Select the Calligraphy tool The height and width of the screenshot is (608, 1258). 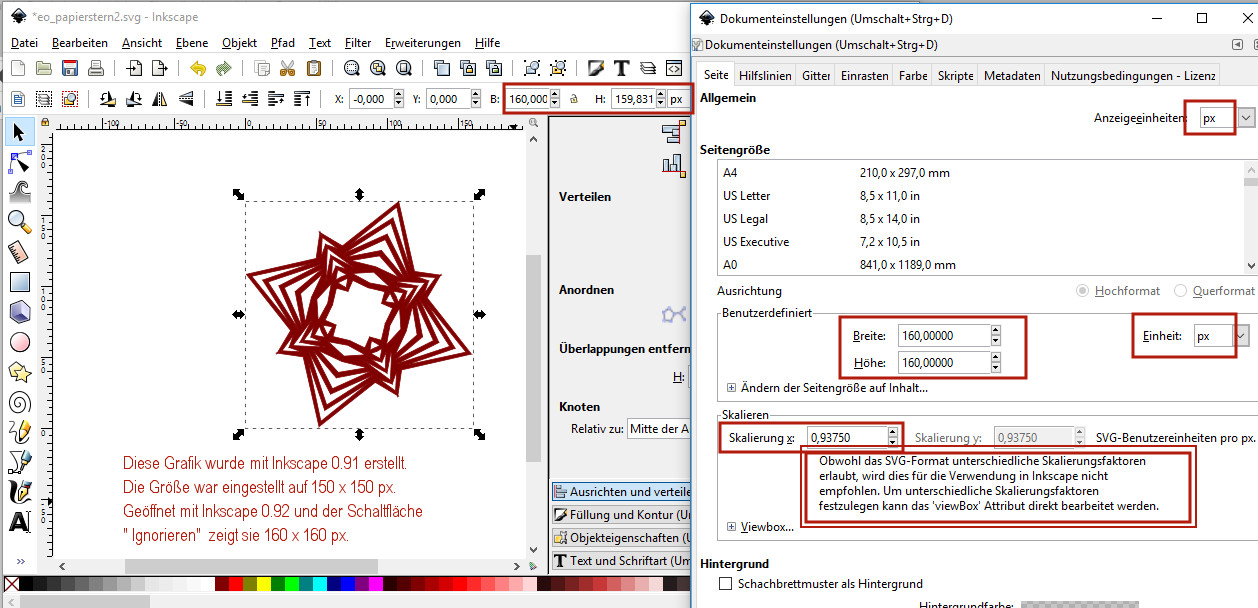pyautogui.click(x=19, y=492)
